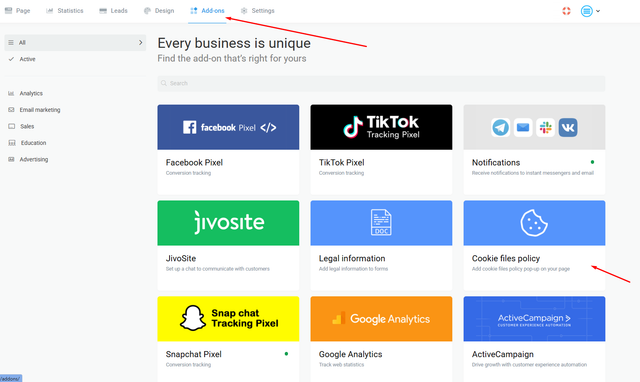Click the Email marketing envelope icon
This screenshot has width=640, height=382.
[11, 110]
